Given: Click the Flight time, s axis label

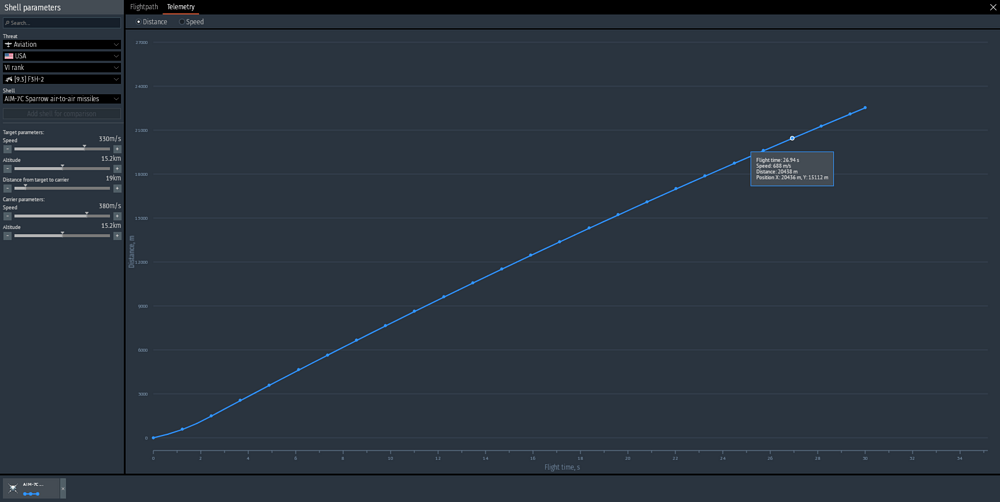Looking at the screenshot, I should 562,468.
